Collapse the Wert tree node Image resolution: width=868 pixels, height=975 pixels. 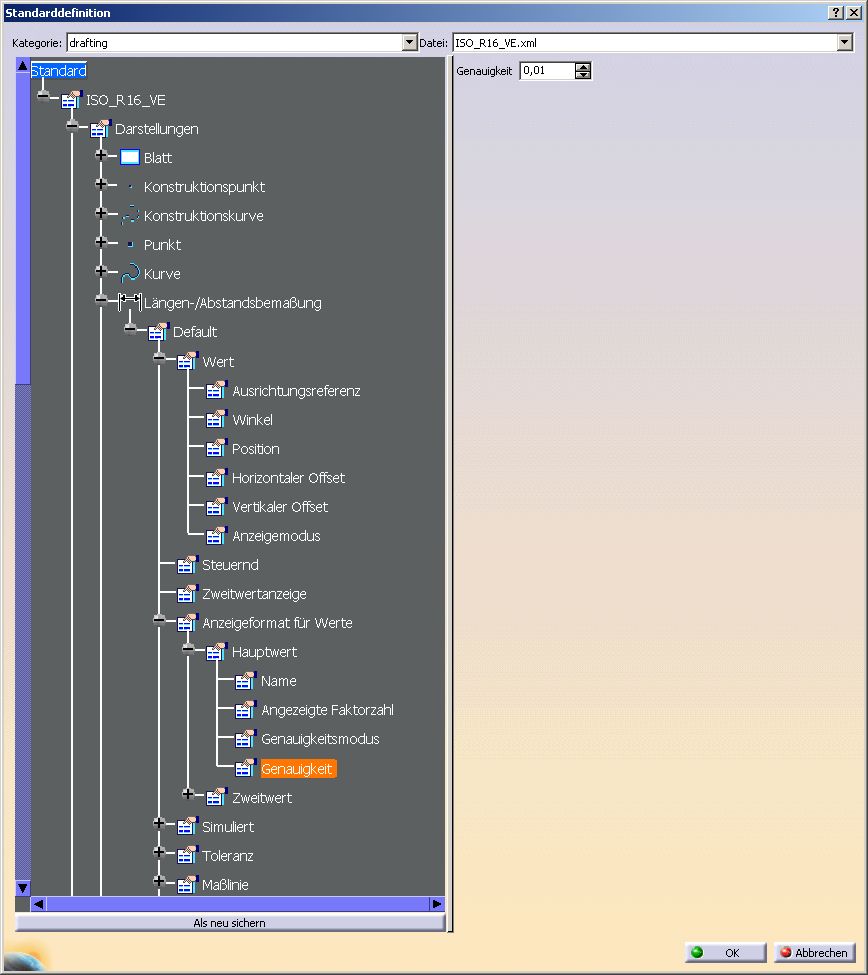[159, 358]
